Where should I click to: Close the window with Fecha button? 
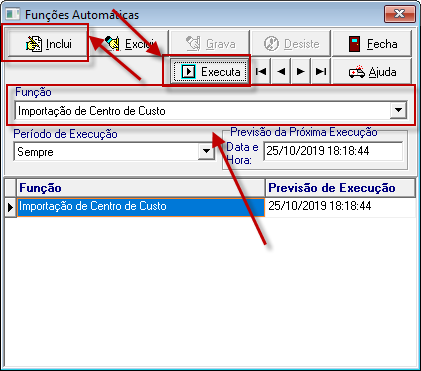372,43
